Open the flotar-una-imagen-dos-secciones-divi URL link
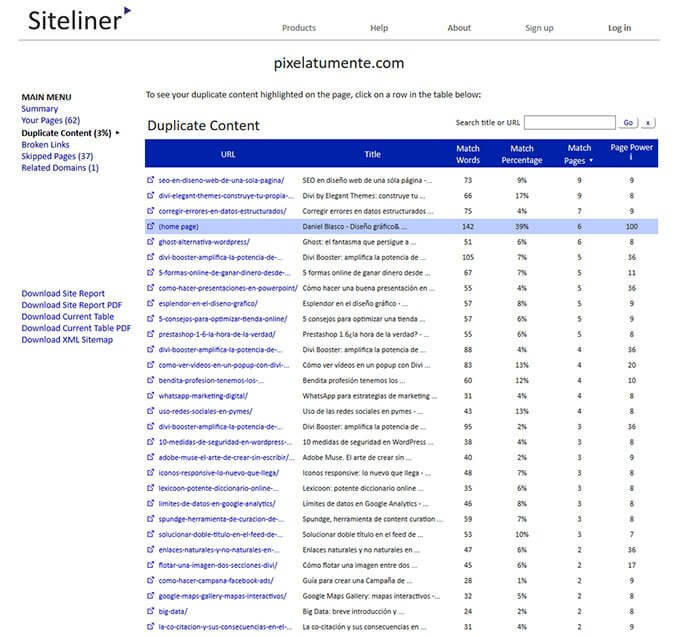Screen dimensions: 680x637 pos(218,565)
